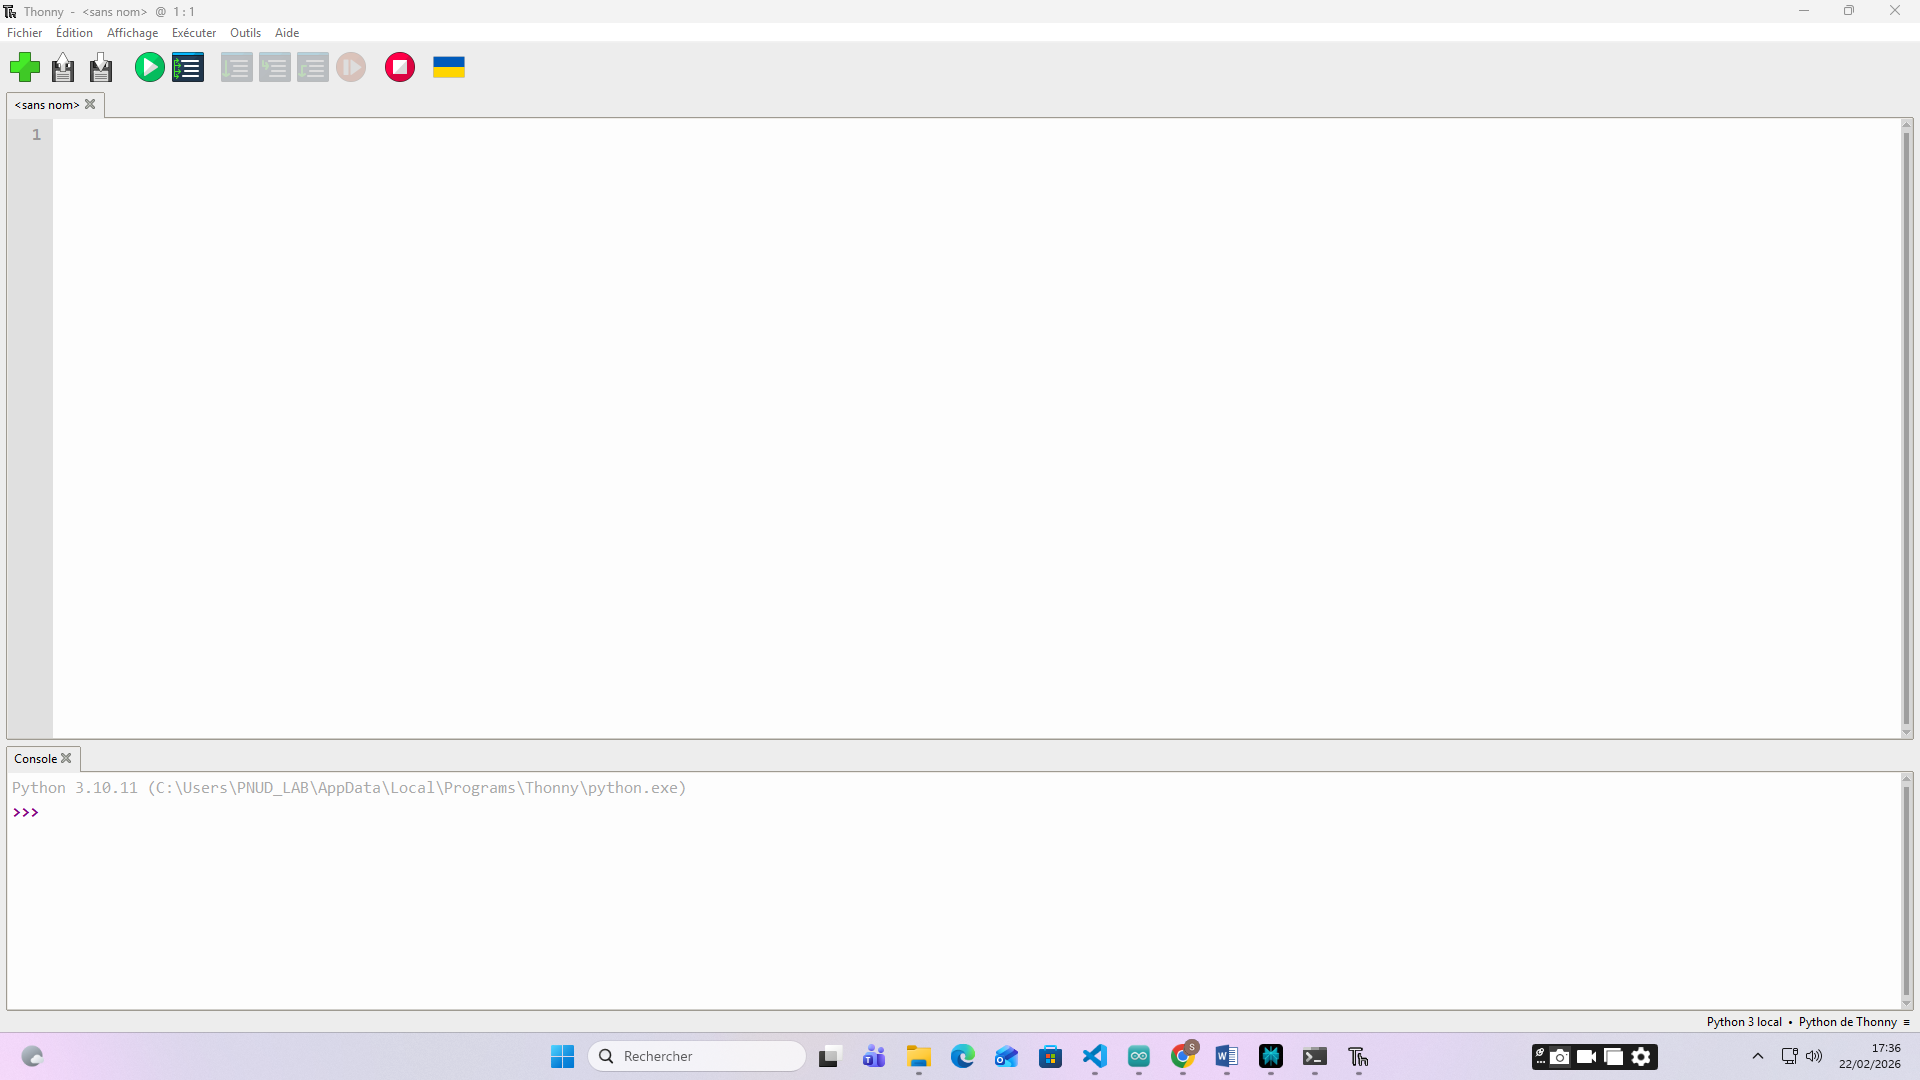Open the Exécuter menu

point(193,33)
